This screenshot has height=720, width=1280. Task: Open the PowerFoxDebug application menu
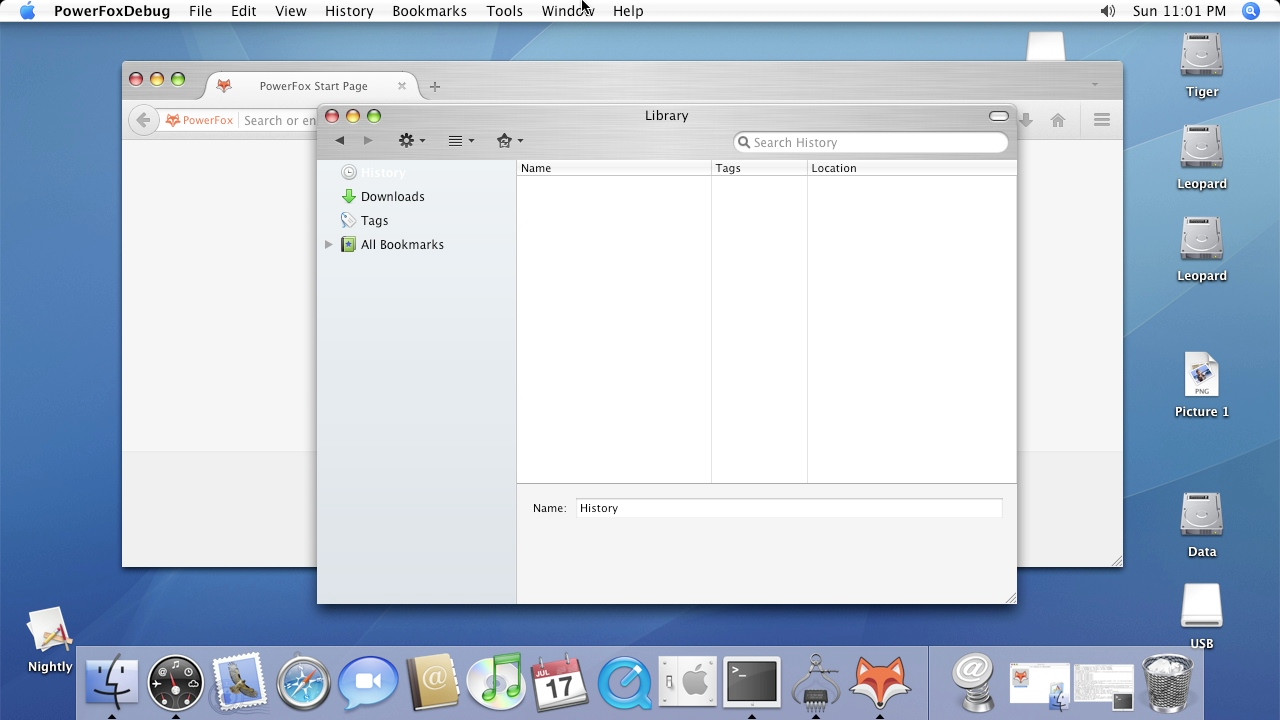(112, 11)
